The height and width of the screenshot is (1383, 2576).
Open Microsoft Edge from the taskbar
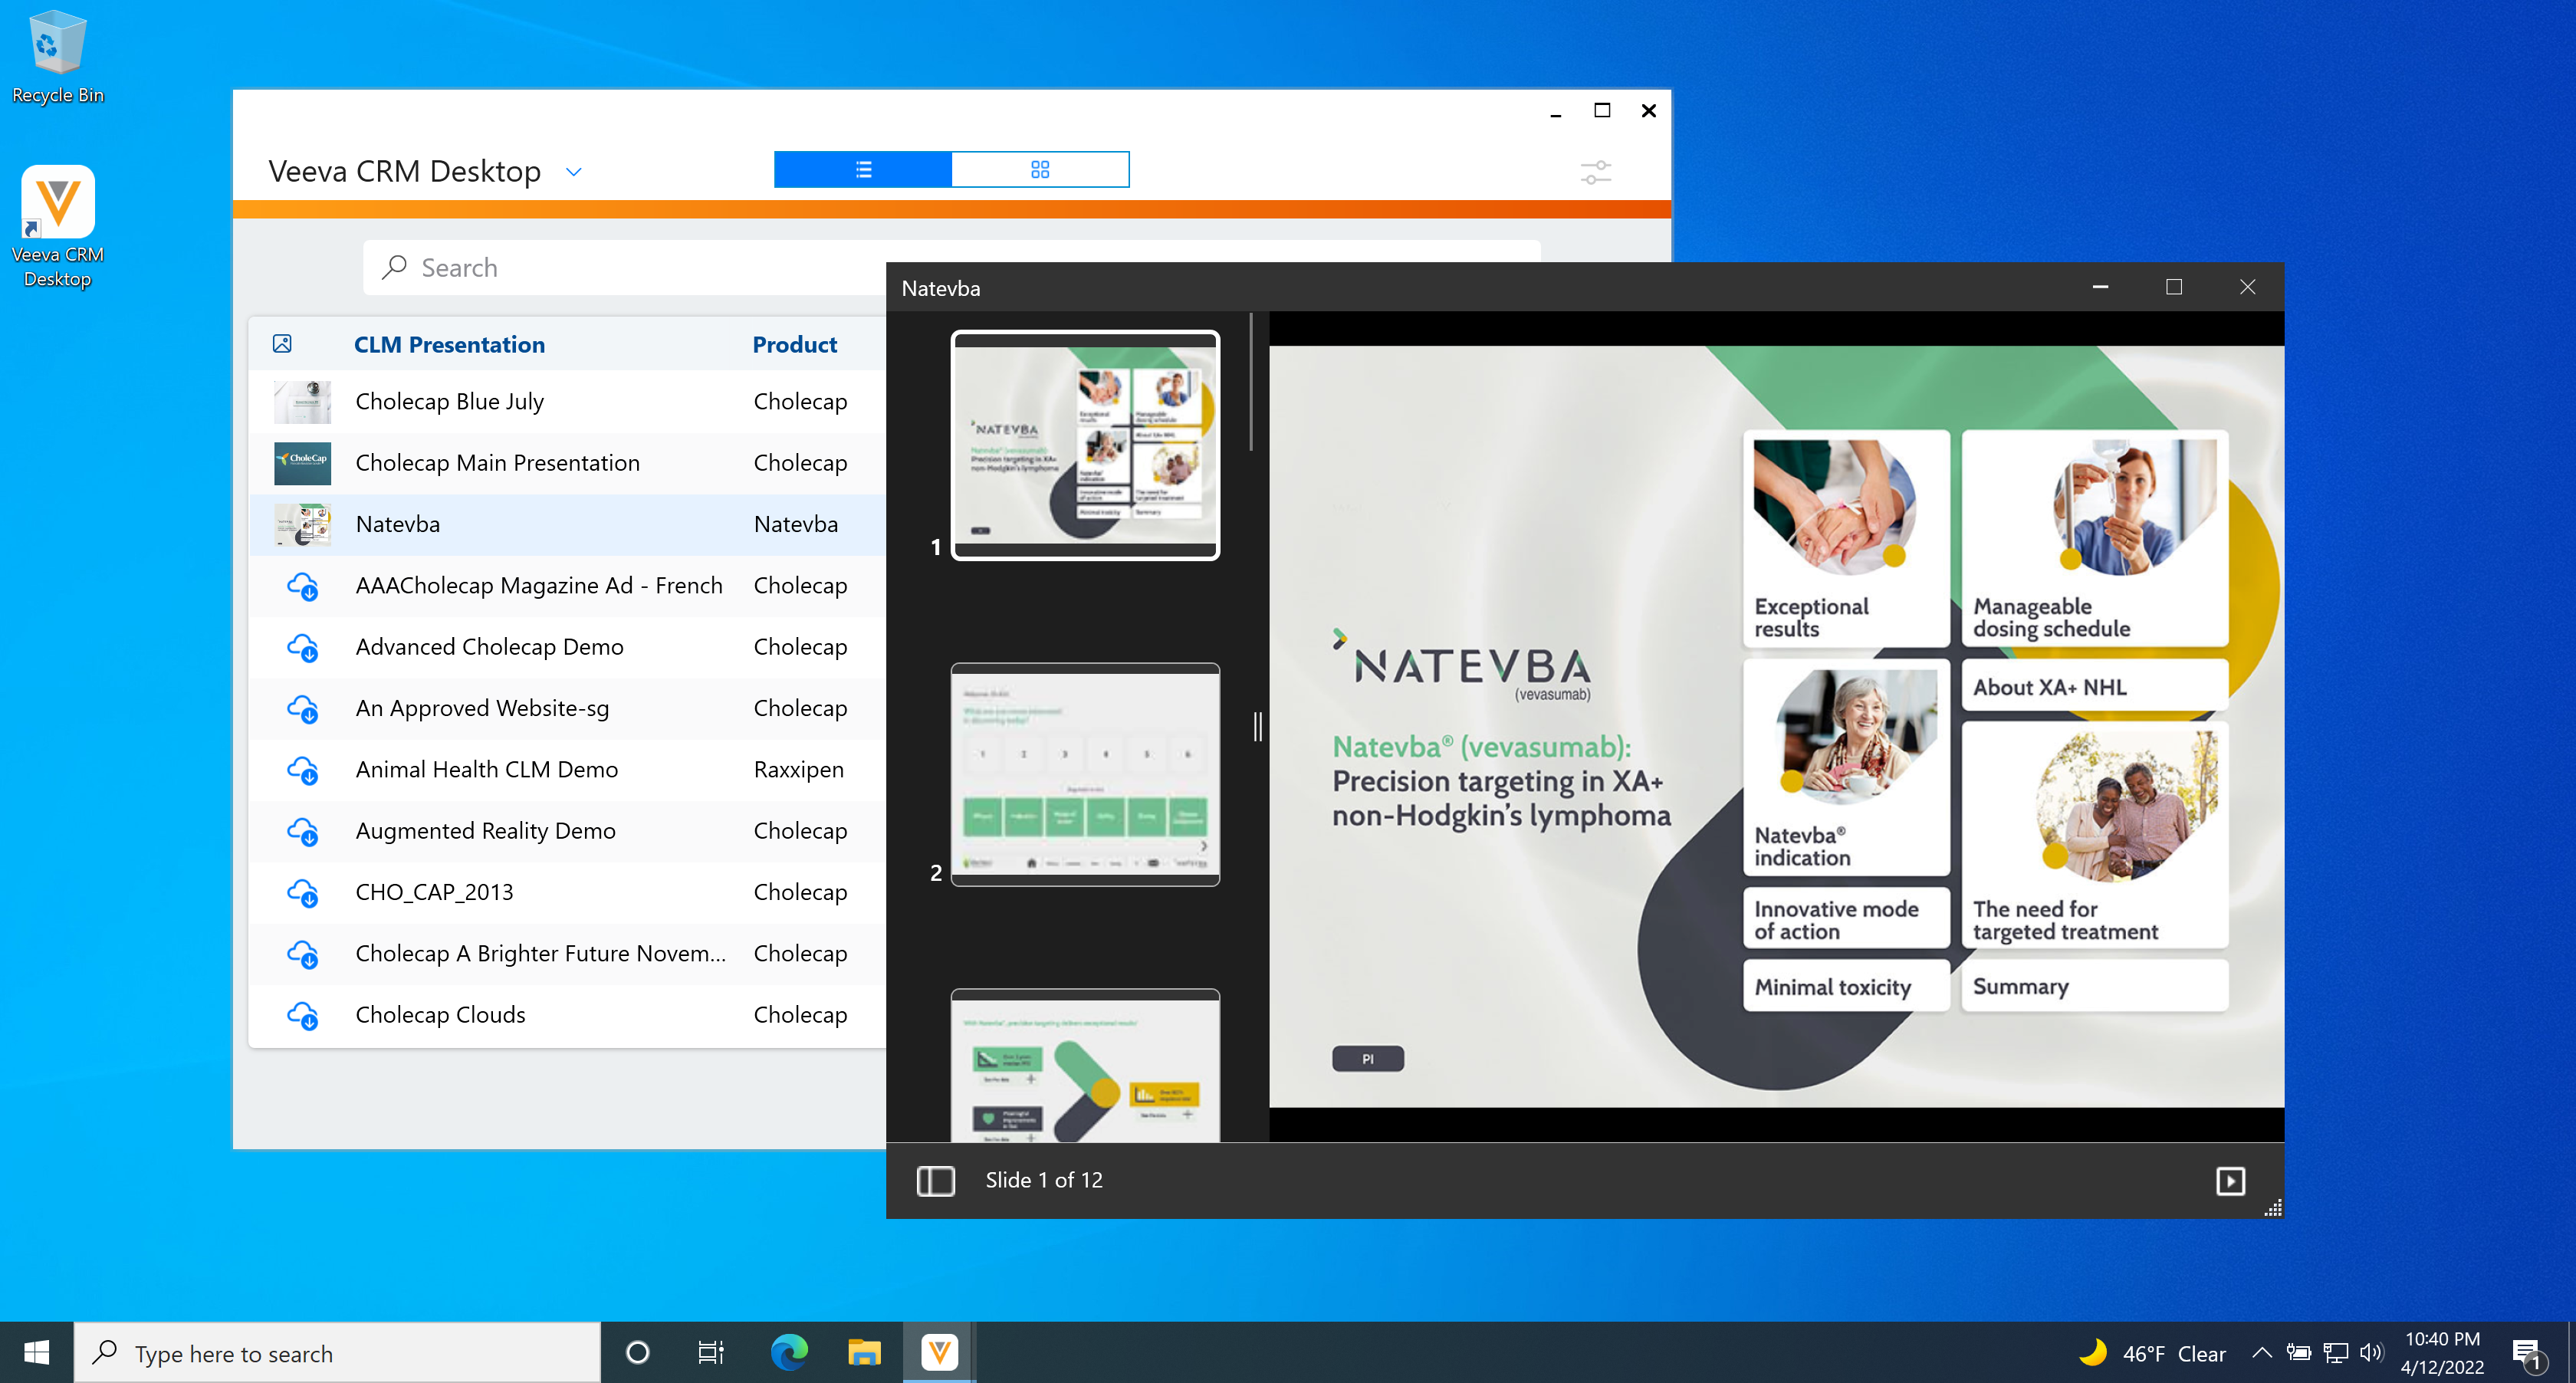click(788, 1353)
